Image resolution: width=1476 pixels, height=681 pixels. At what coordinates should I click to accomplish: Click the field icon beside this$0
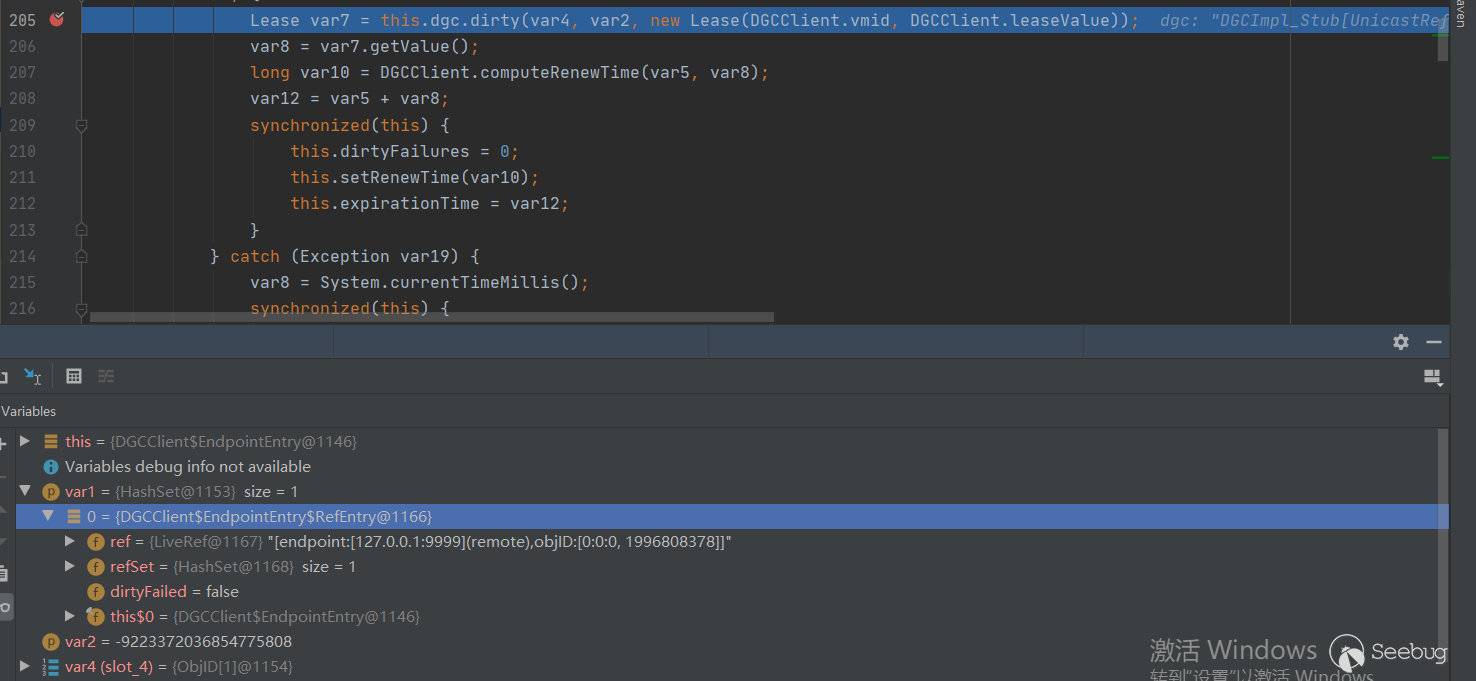coord(96,616)
